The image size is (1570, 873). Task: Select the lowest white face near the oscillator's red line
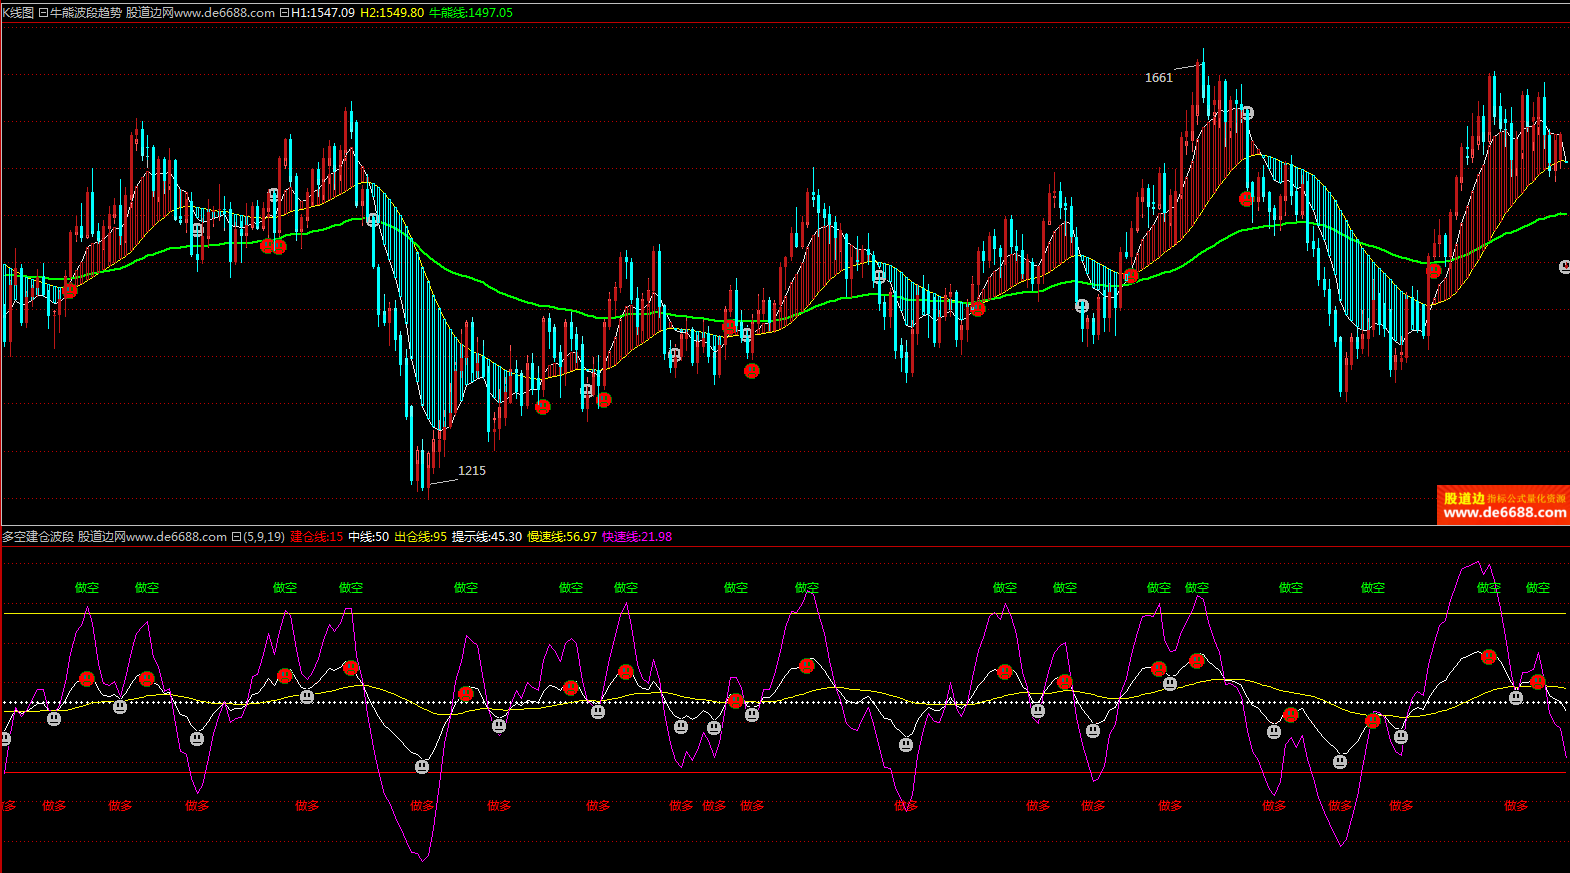click(422, 767)
